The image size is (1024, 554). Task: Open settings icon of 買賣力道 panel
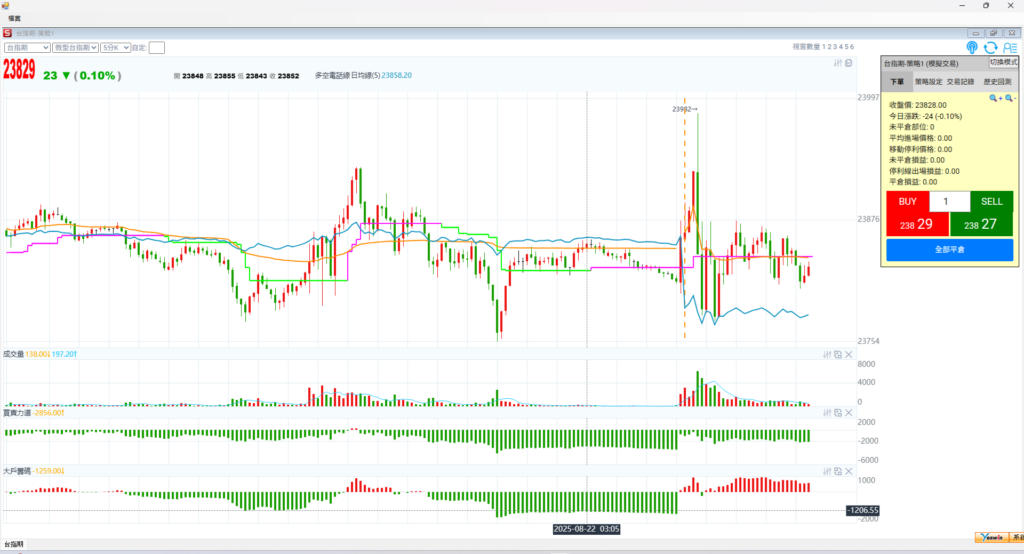(827, 412)
